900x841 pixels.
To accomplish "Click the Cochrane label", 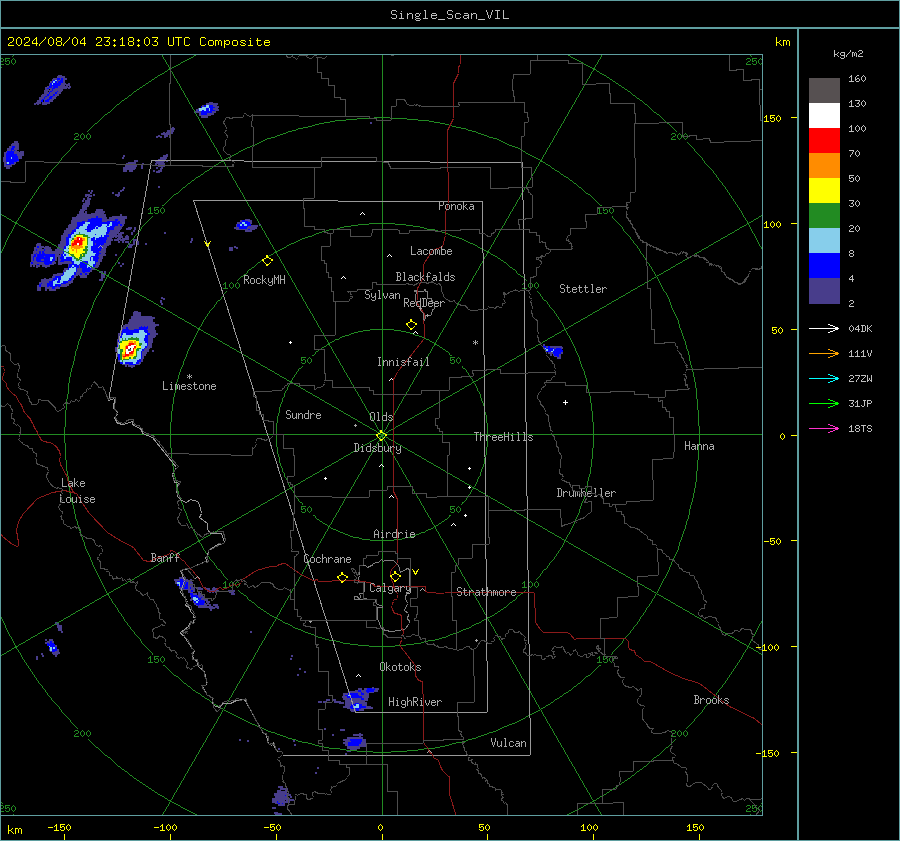I will click(x=327, y=559).
